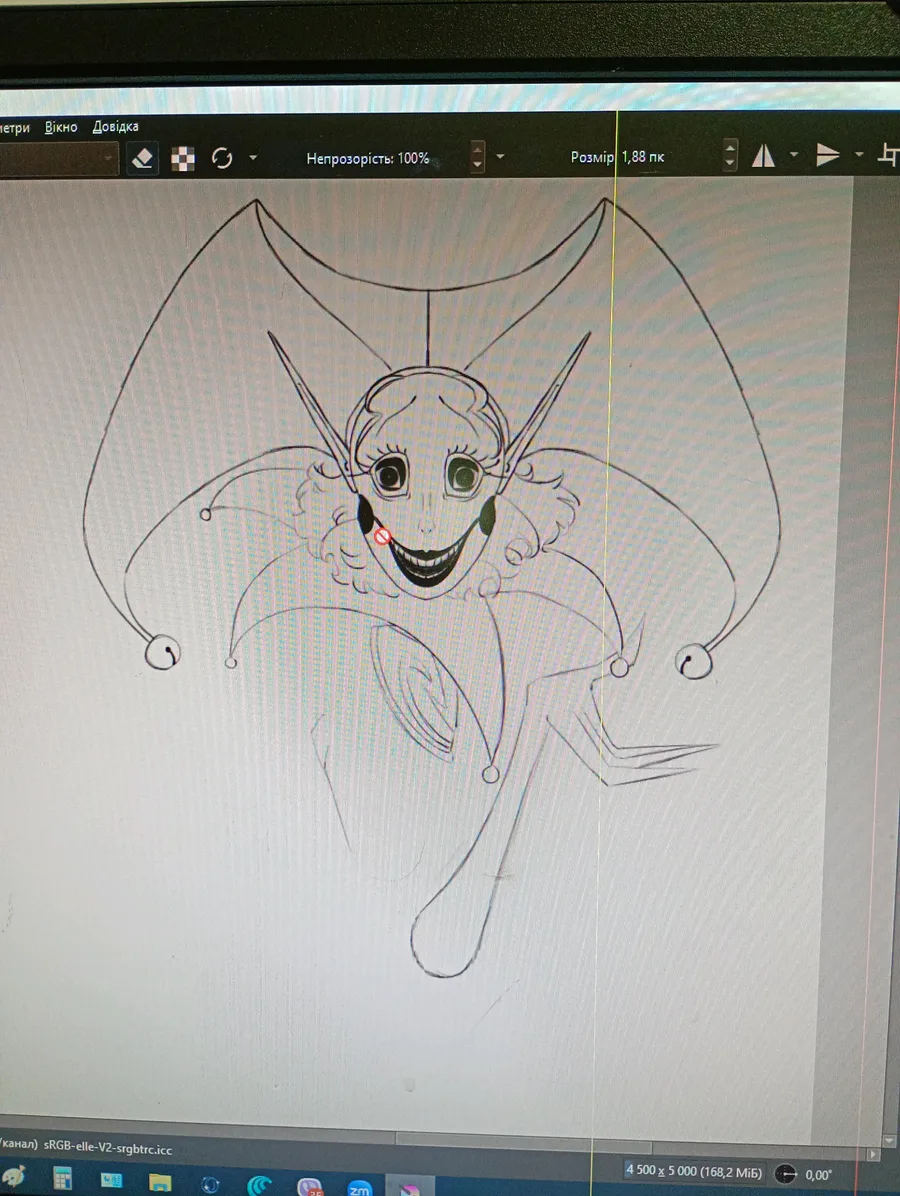The height and width of the screenshot is (1196, 900).
Task: Click the stepper beside Непрозорість slider
Action: pos(477,156)
